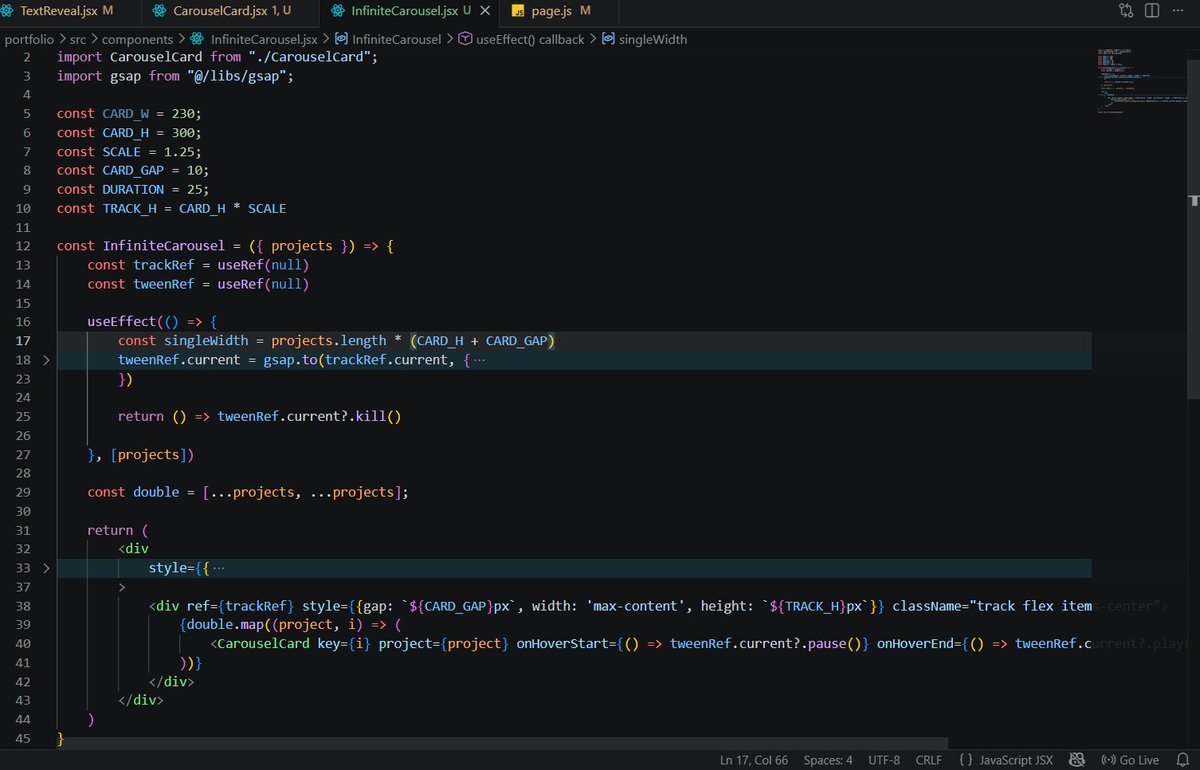This screenshot has width=1200, height=770.
Task: Click trackRef declaration on line 13
Action: pyautogui.click(x=163, y=265)
